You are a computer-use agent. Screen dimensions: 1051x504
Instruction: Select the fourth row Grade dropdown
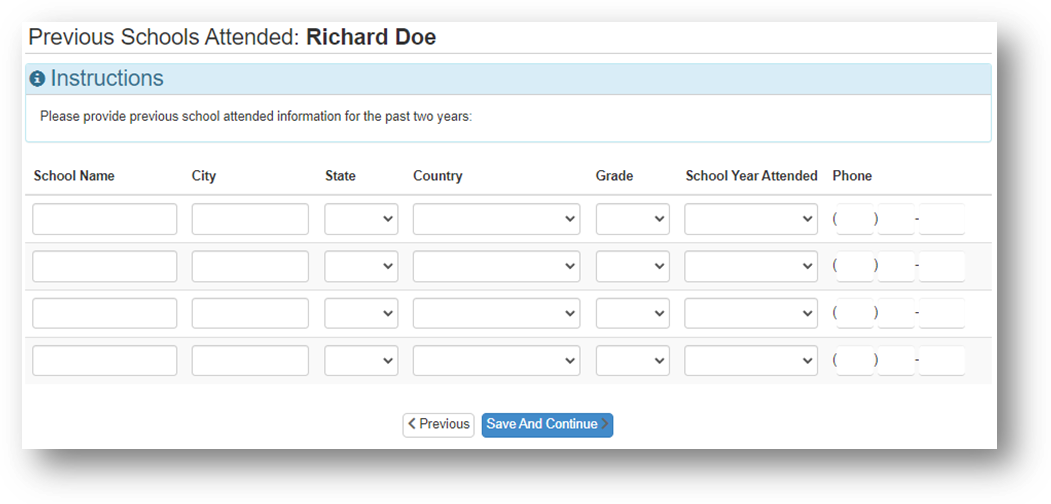[x=633, y=361]
